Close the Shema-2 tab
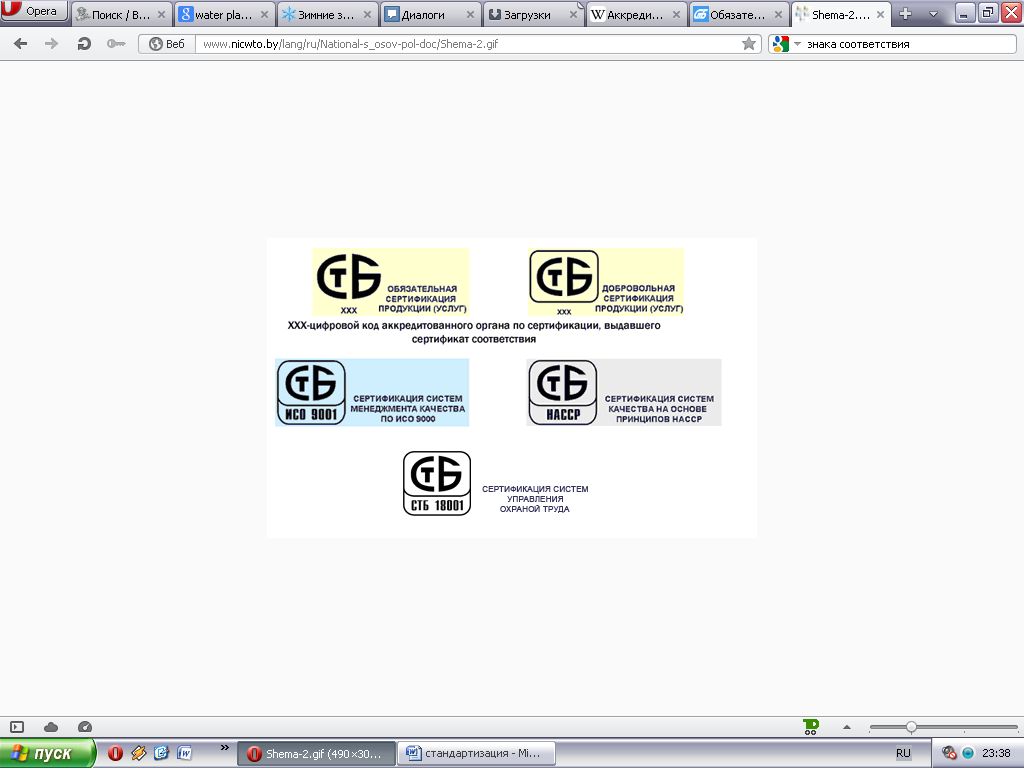The width and height of the screenshot is (1024, 768). click(x=881, y=14)
